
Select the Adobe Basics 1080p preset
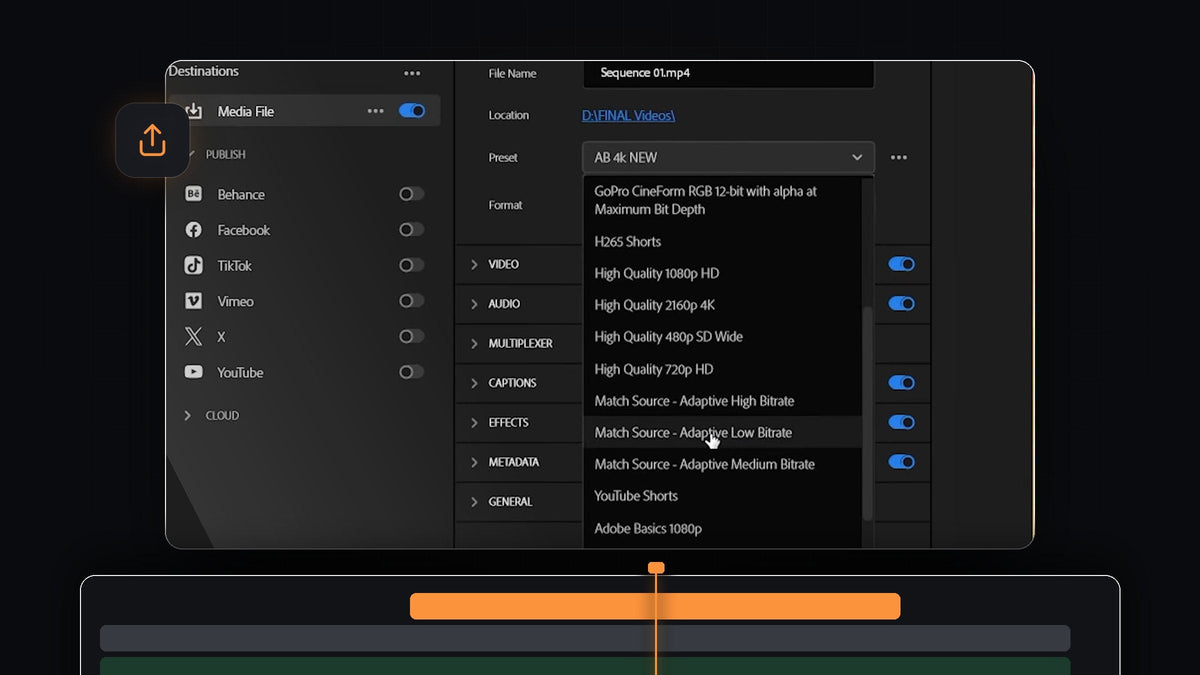click(724, 528)
